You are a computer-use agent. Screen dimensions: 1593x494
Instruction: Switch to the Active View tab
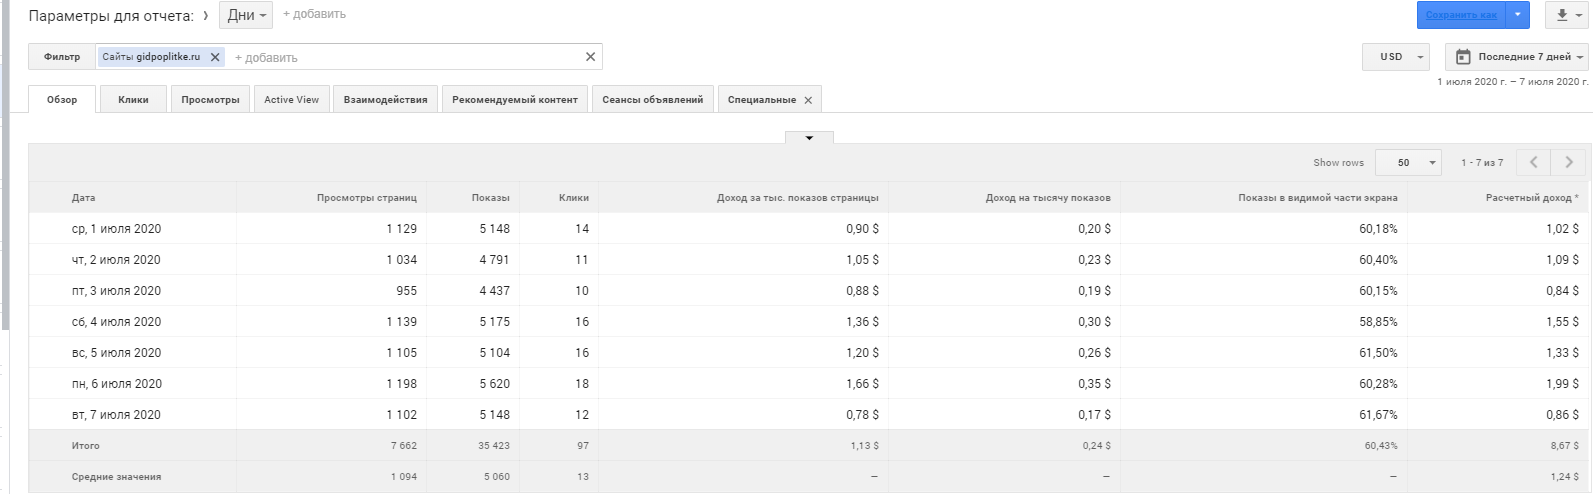pyautogui.click(x=292, y=100)
